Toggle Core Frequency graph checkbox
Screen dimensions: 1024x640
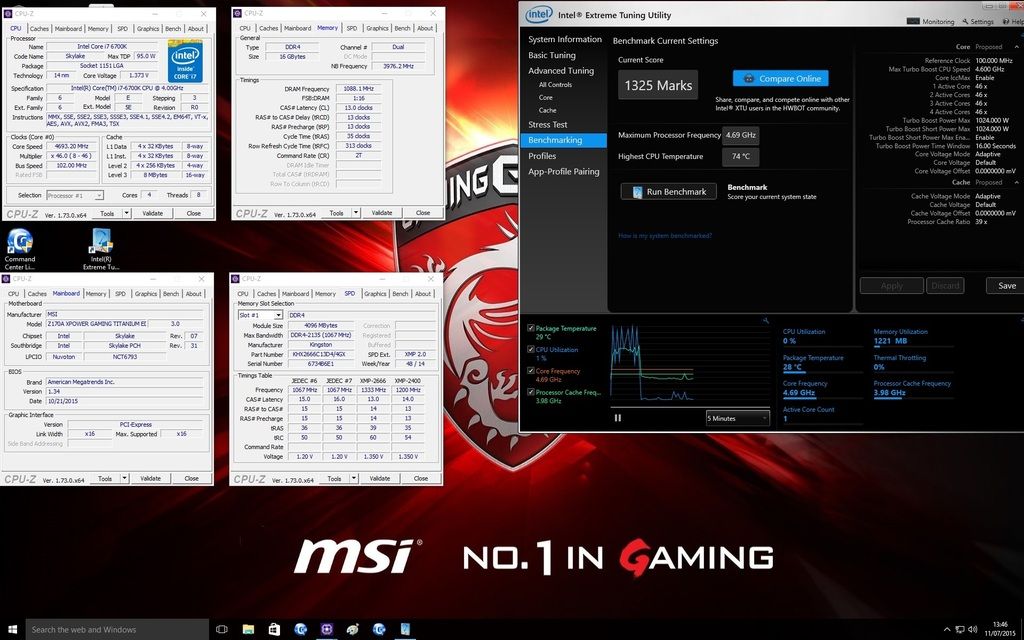(531, 371)
